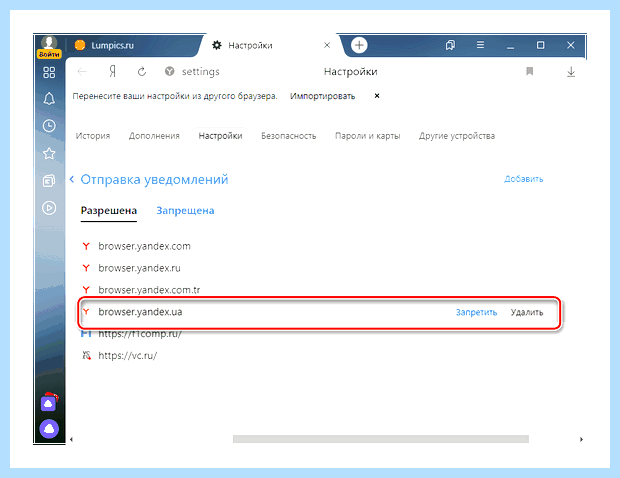This screenshot has width=620, height=478.
Task: Open the История section
Action: pos(93,136)
